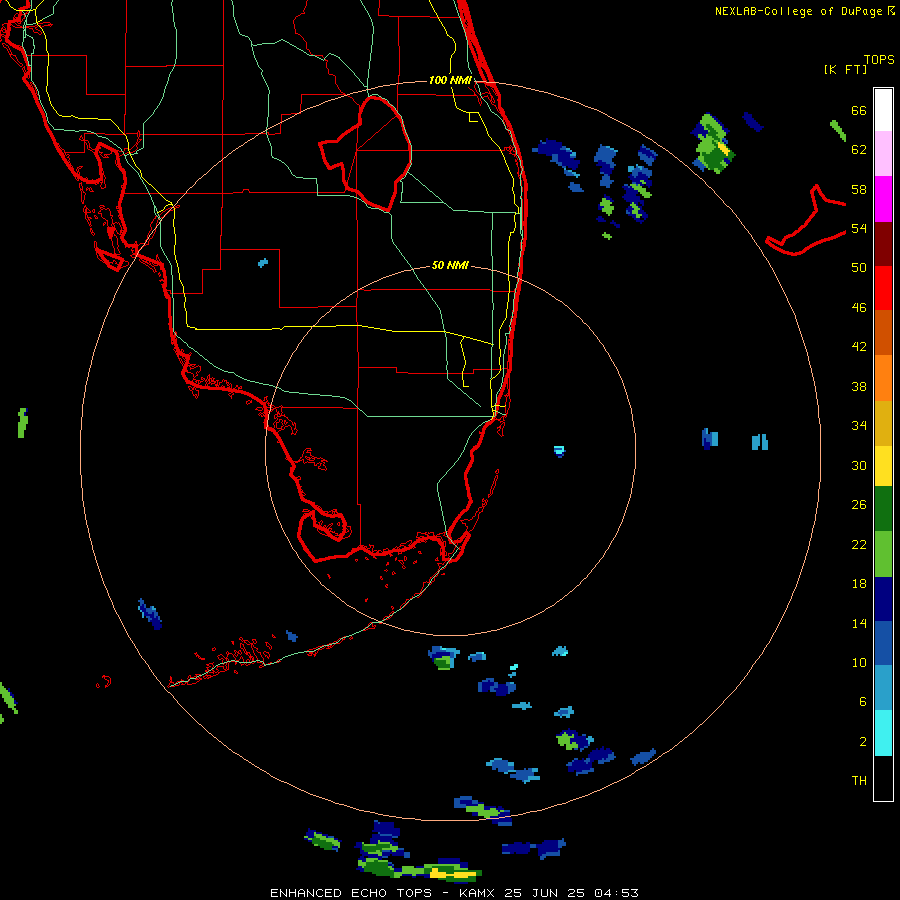This screenshot has height=900, width=900.
Task: Click the black TH legend band
Action: click(x=883, y=778)
